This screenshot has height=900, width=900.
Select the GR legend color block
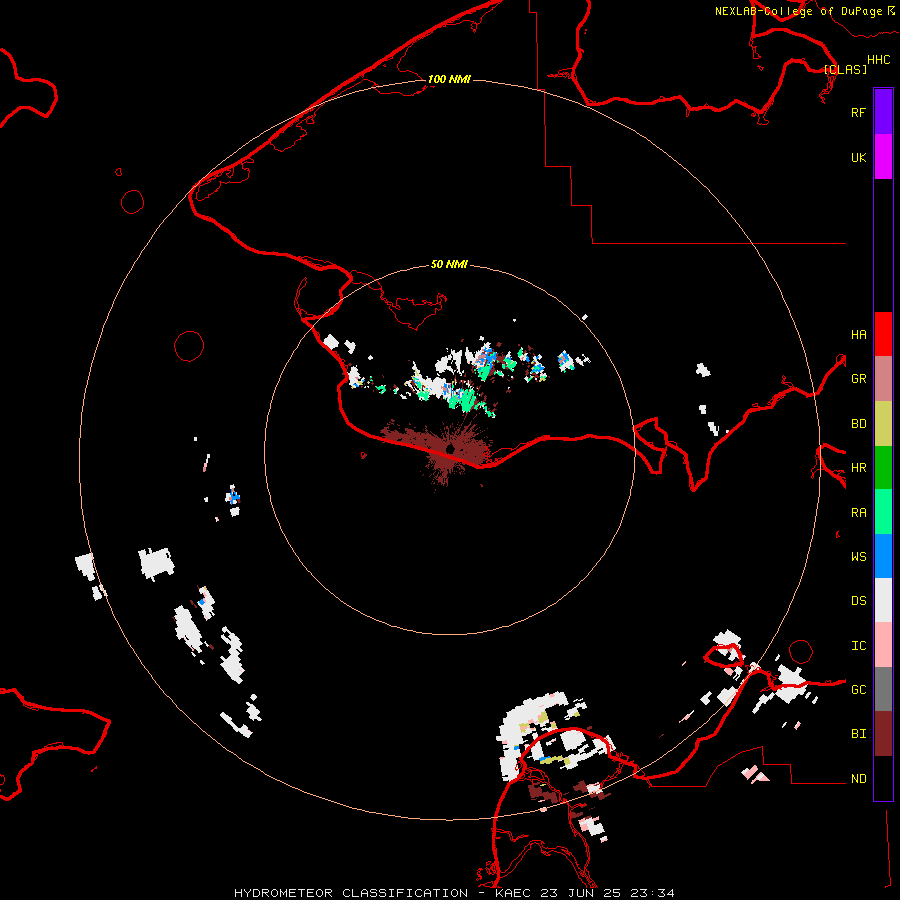click(x=883, y=379)
